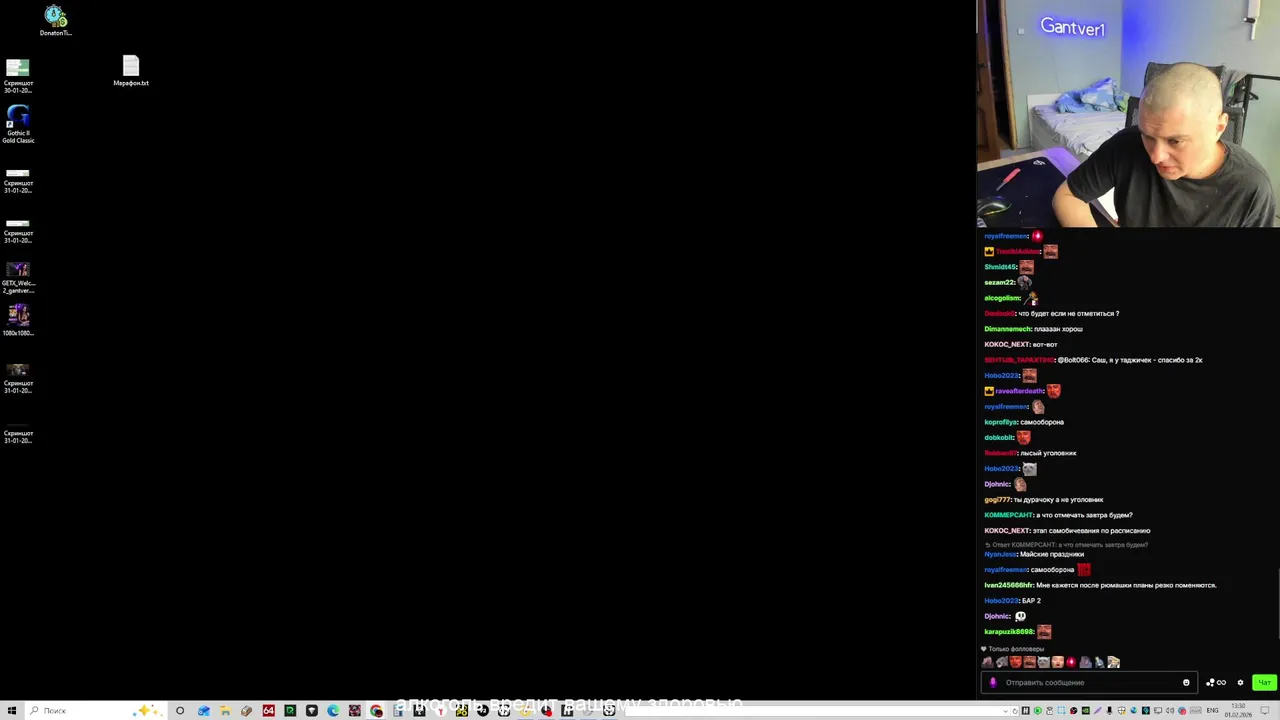Open the NVIDIA tray icon
Screen dimensions: 1280x720
pos(1085,711)
